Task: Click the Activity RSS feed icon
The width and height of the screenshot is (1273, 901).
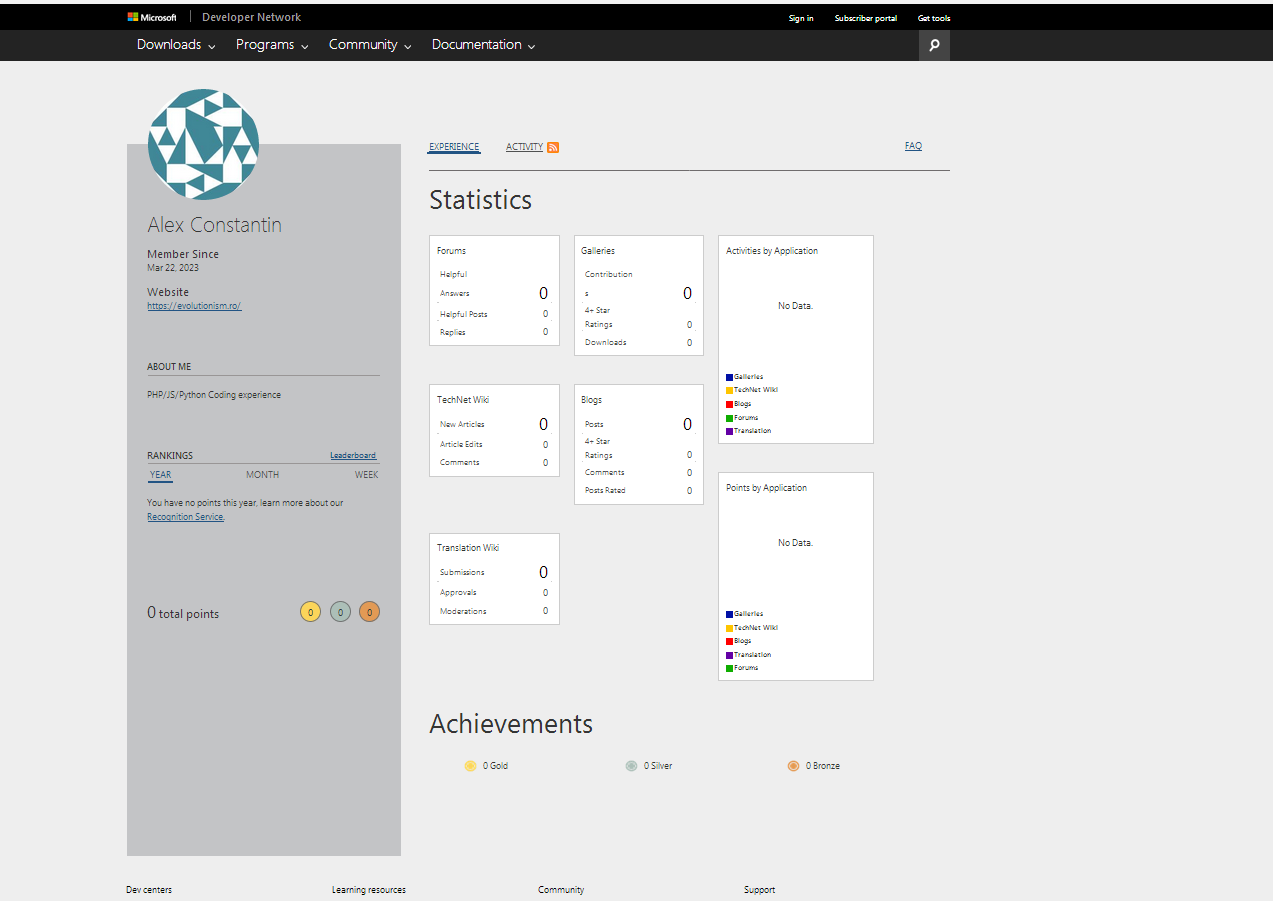Action: (x=553, y=147)
